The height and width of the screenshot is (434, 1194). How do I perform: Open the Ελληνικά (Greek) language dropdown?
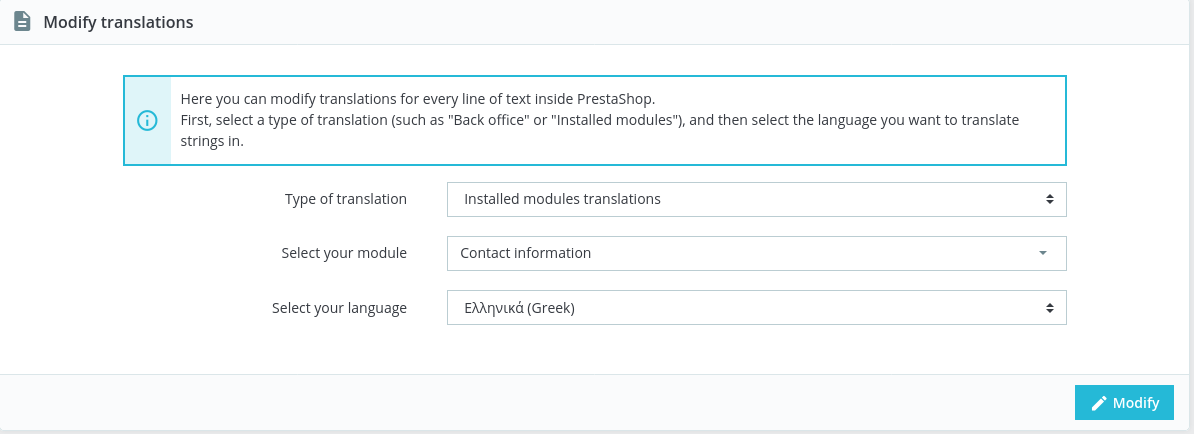[756, 308]
